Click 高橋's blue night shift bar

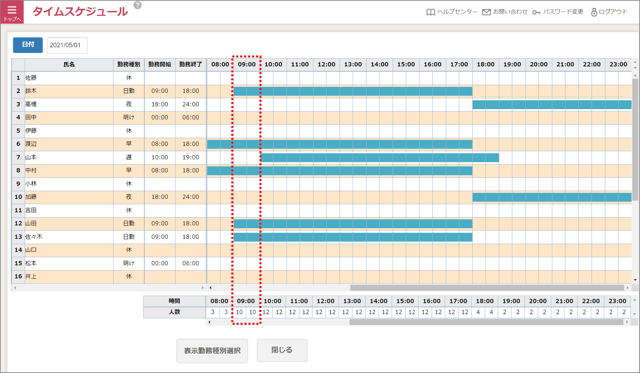pos(552,104)
